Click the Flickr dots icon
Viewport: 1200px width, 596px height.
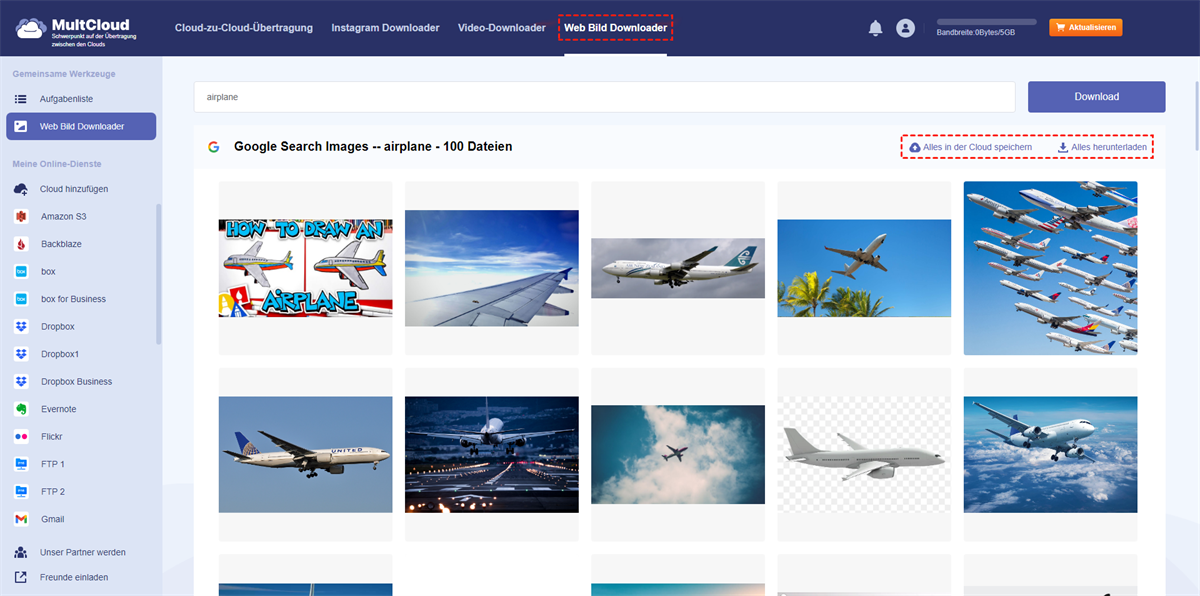[21, 436]
